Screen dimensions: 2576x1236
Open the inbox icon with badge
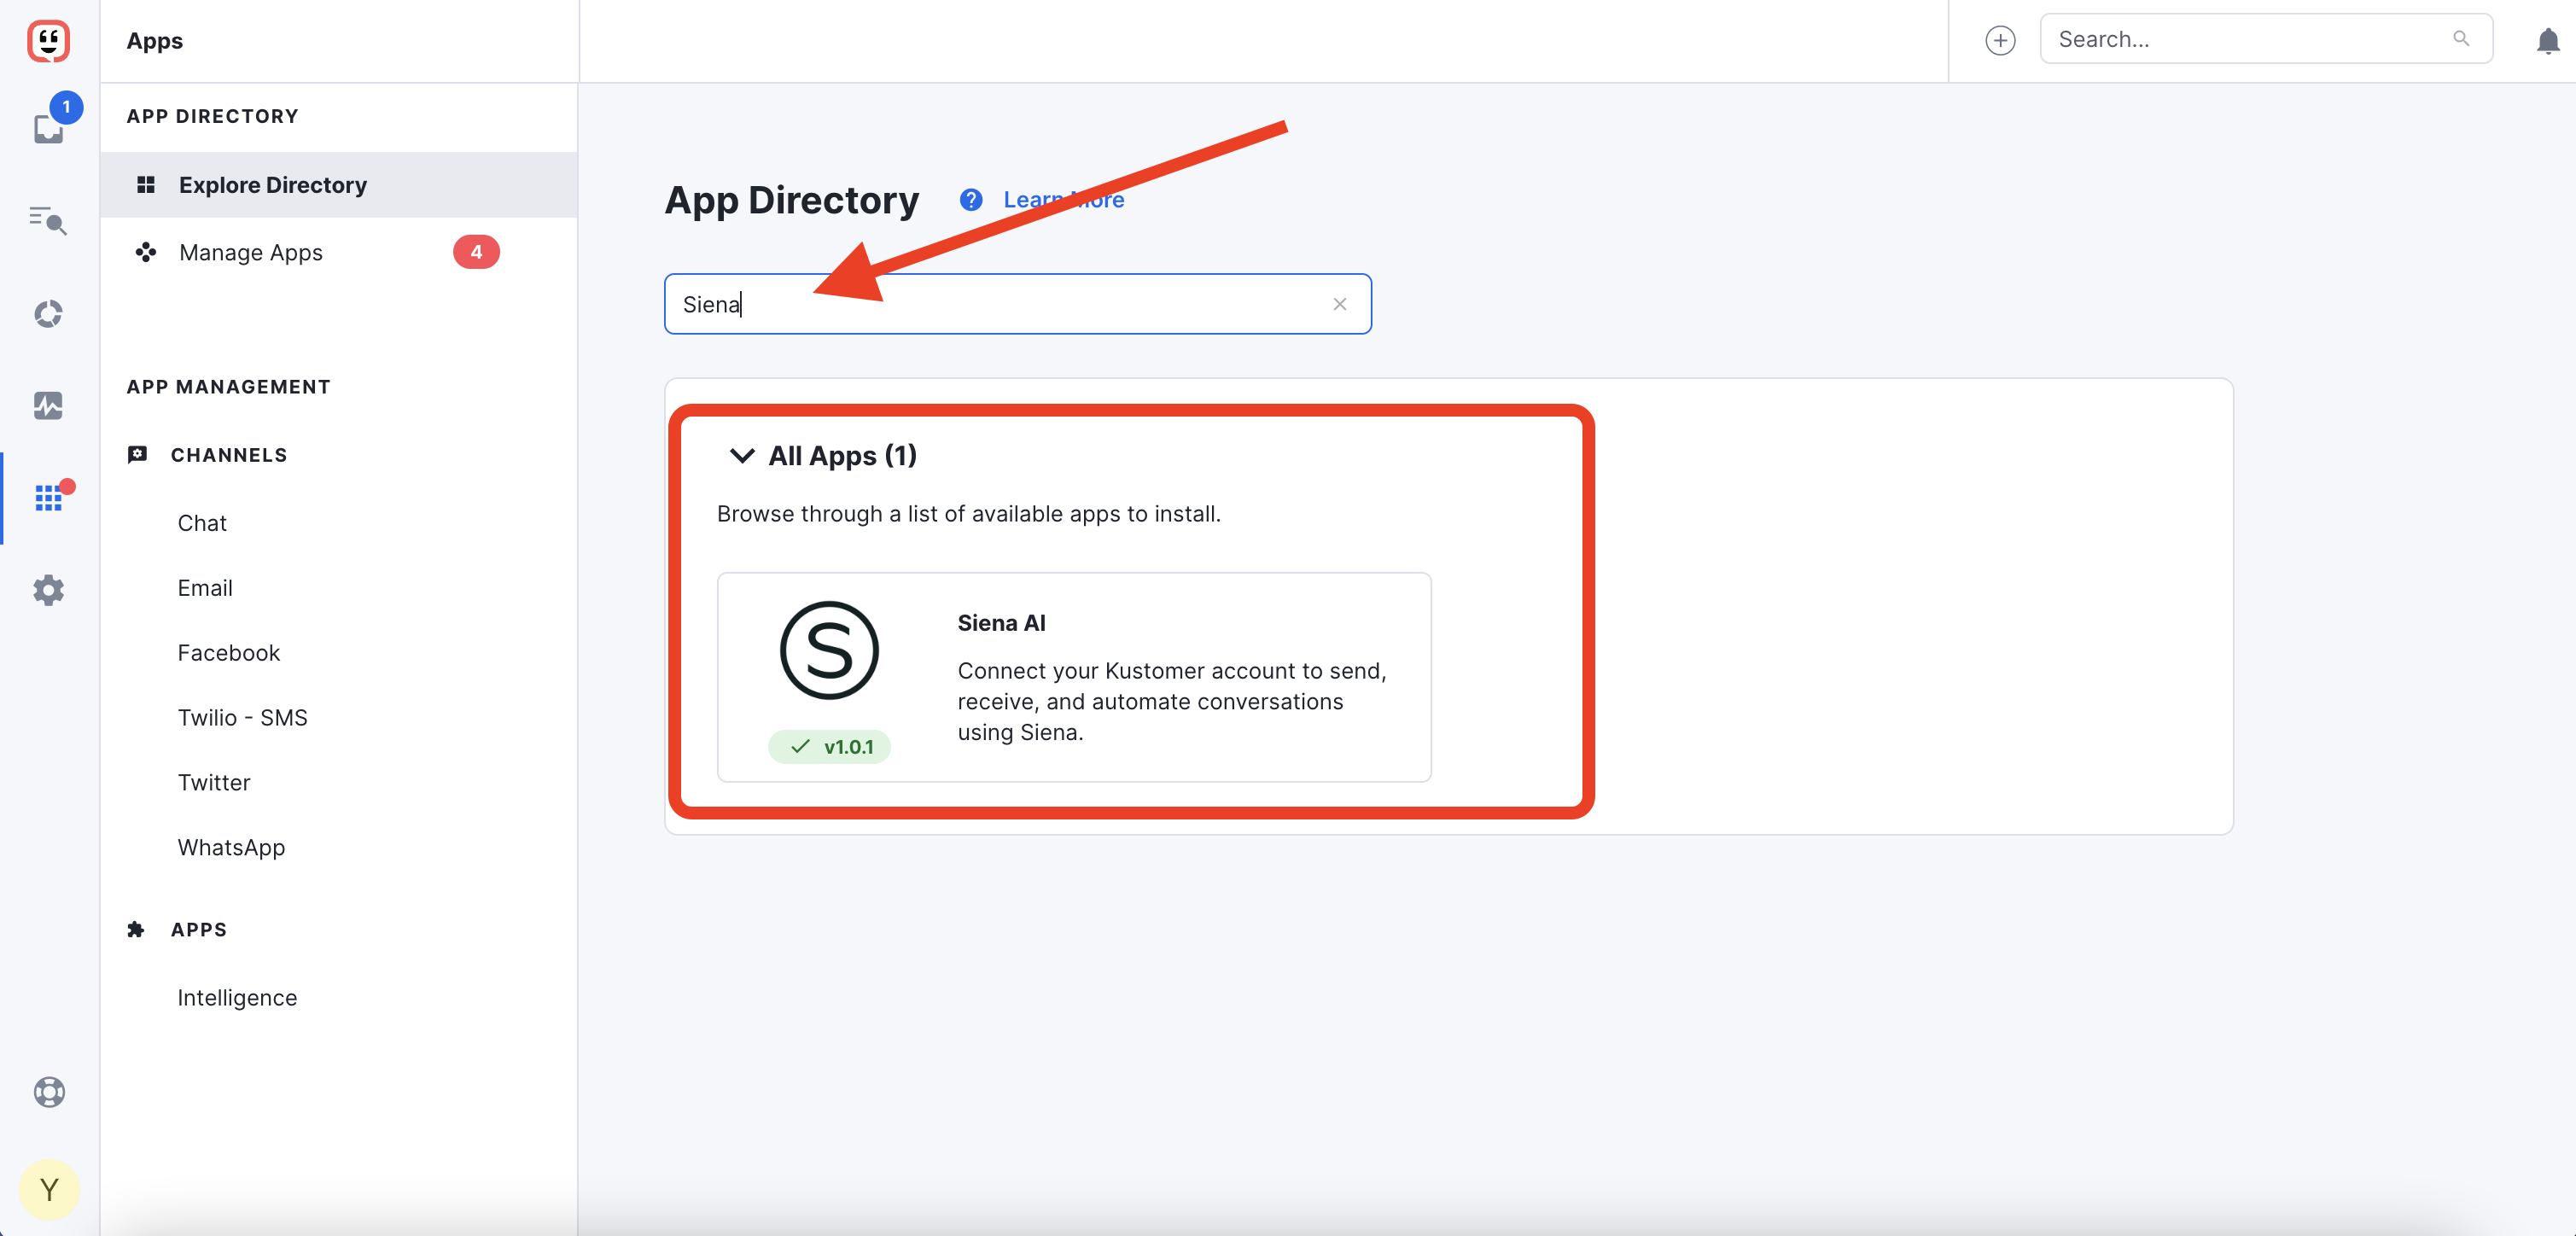tap(49, 127)
